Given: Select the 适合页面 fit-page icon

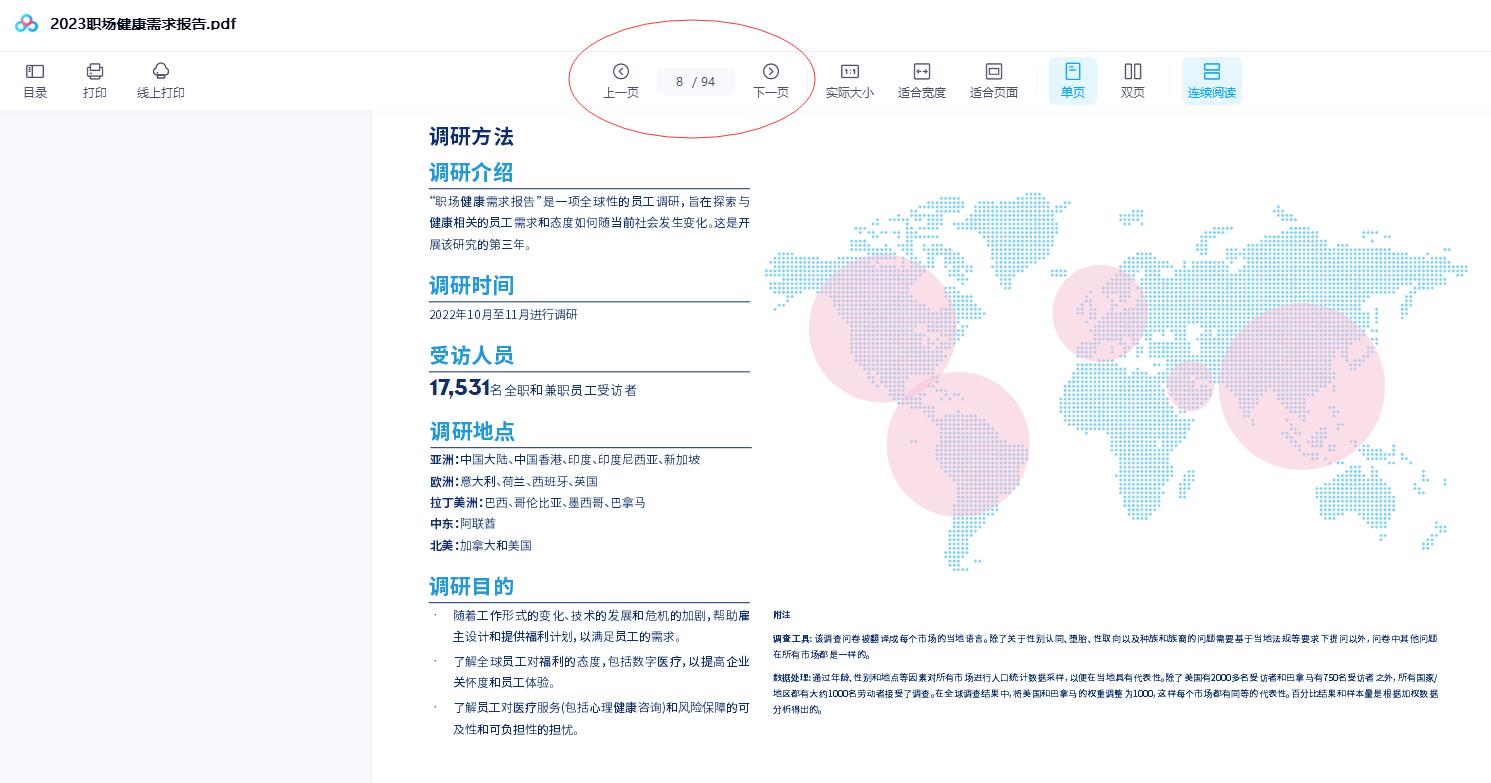Looking at the screenshot, I should pyautogui.click(x=993, y=80).
